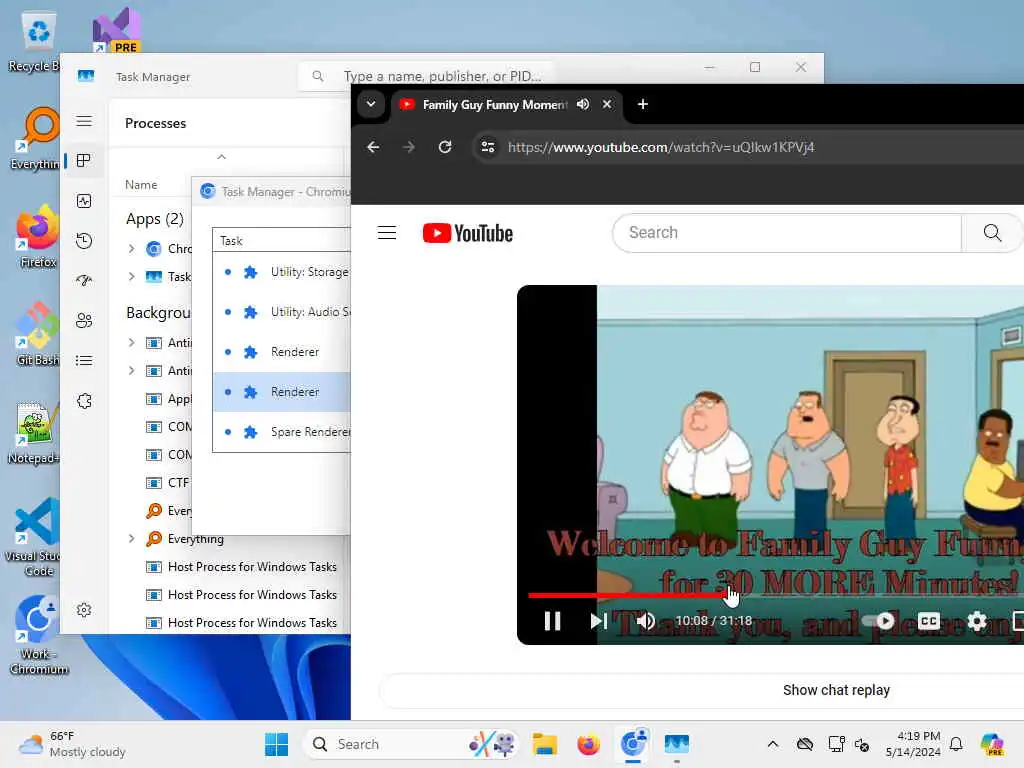Pause the YouTube video
This screenshot has height=768, width=1024.
[x=552, y=620]
